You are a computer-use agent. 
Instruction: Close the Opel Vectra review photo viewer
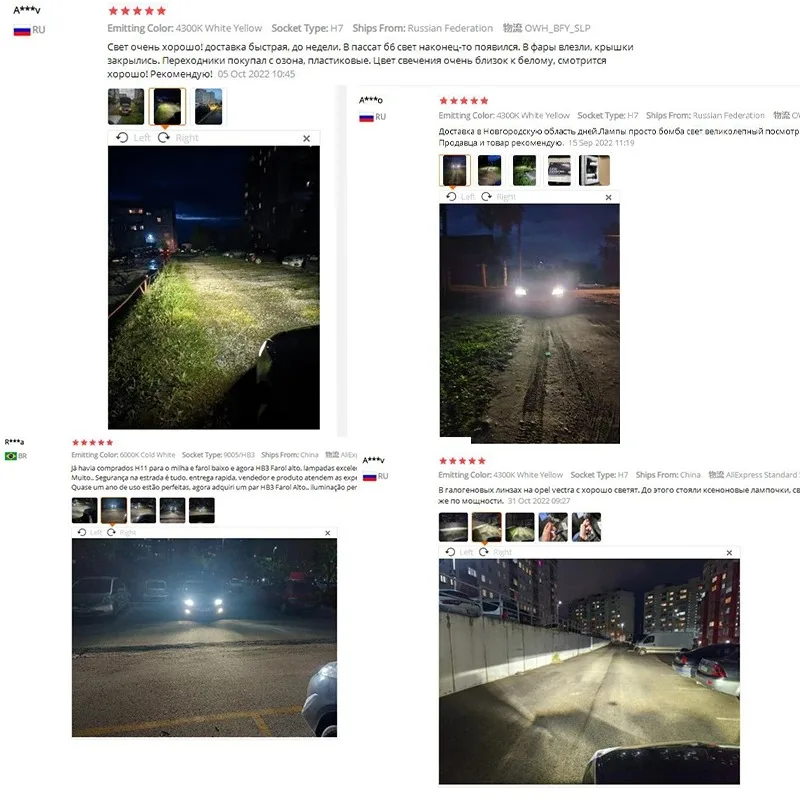click(729, 553)
